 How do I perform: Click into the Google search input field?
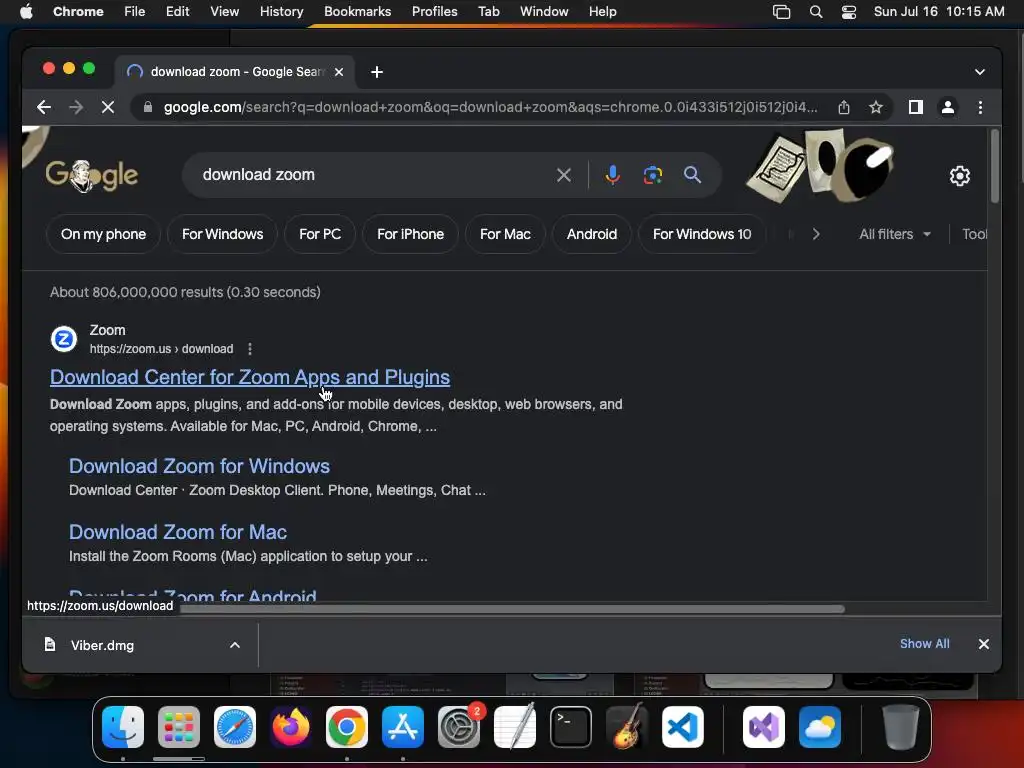click(376, 175)
